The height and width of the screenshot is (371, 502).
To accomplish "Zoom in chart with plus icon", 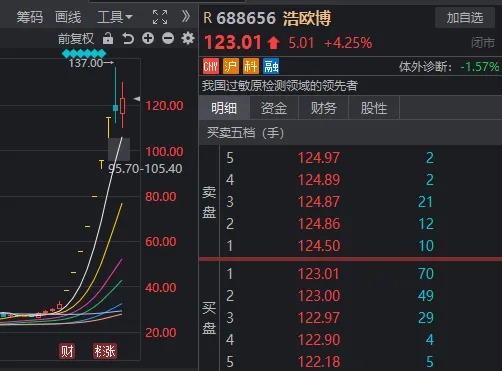I will [x=148, y=38].
